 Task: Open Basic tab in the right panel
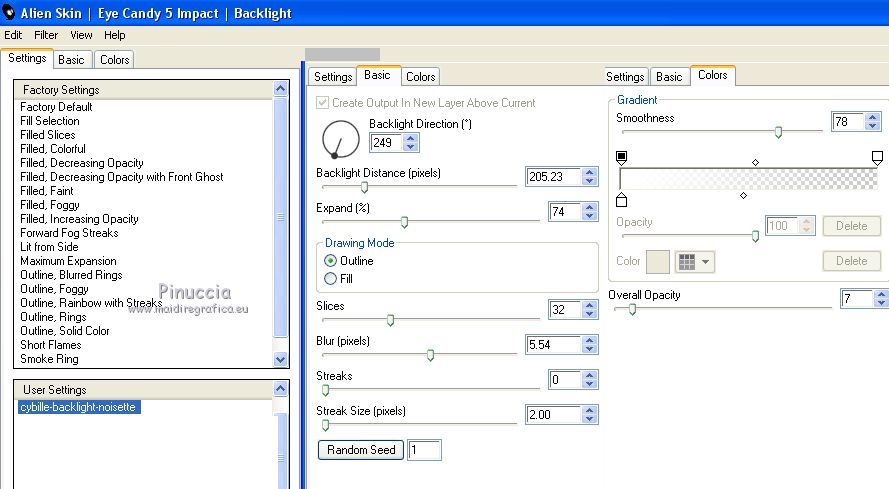click(x=669, y=77)
